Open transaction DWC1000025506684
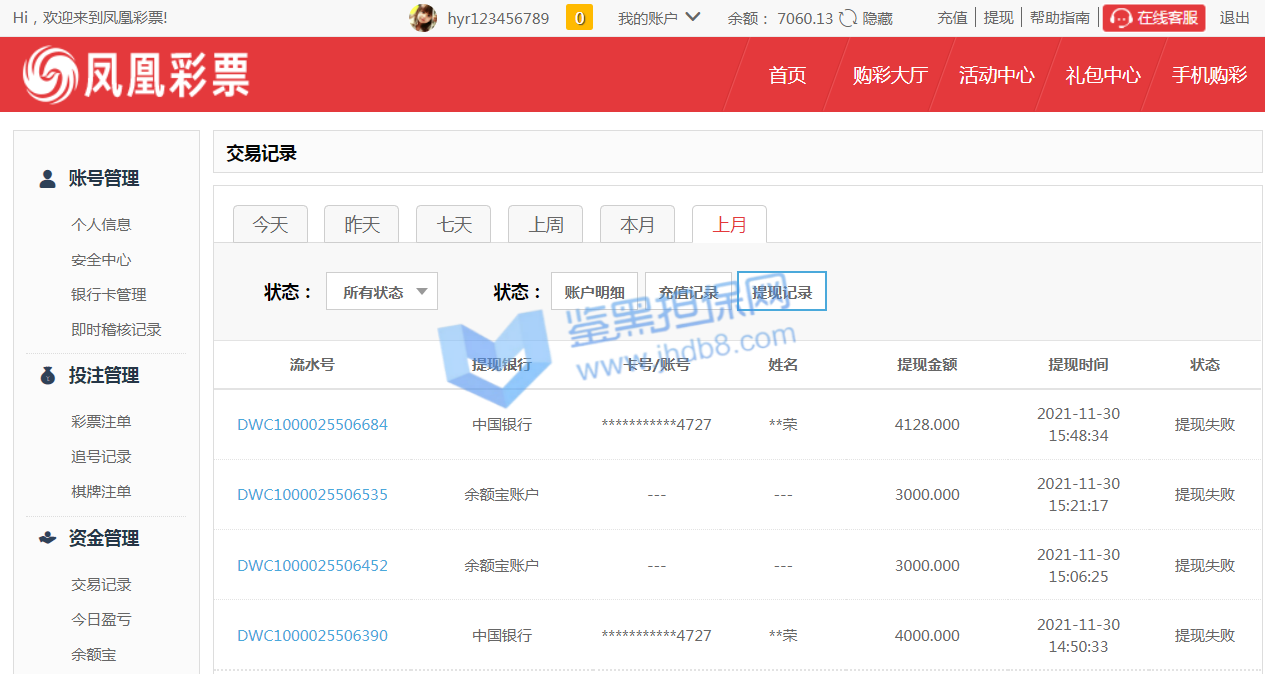 pyautogui.click(x=312, y=425)
